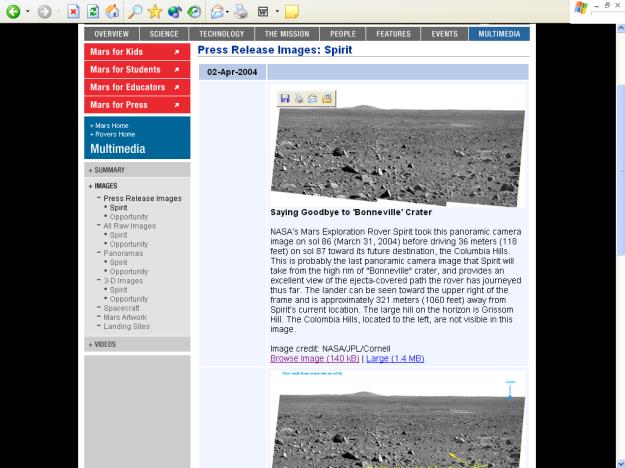Viewport: 625px width, 468px height.
Task: Switch to the TECHNOLOGY navigation tab
Action: coord(221,33)
